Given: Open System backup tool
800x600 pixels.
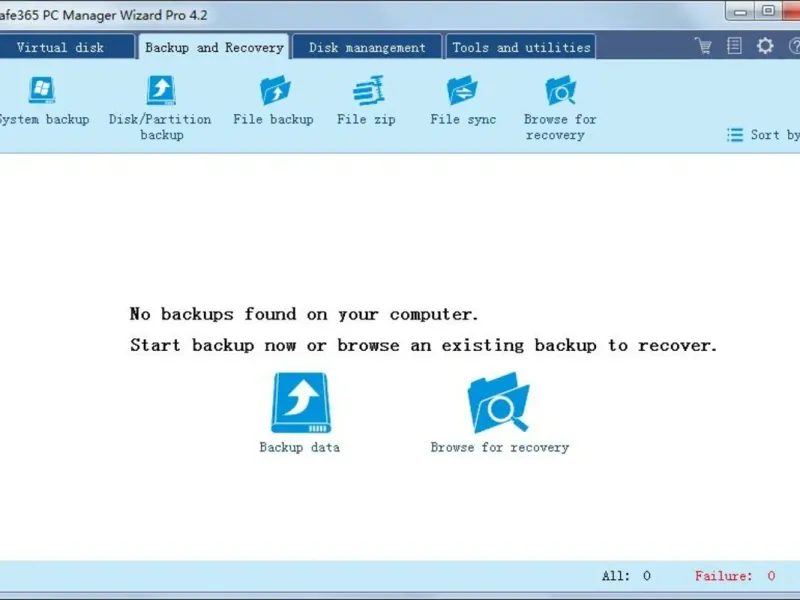Looking at the screenshot, I should point(43,101).
